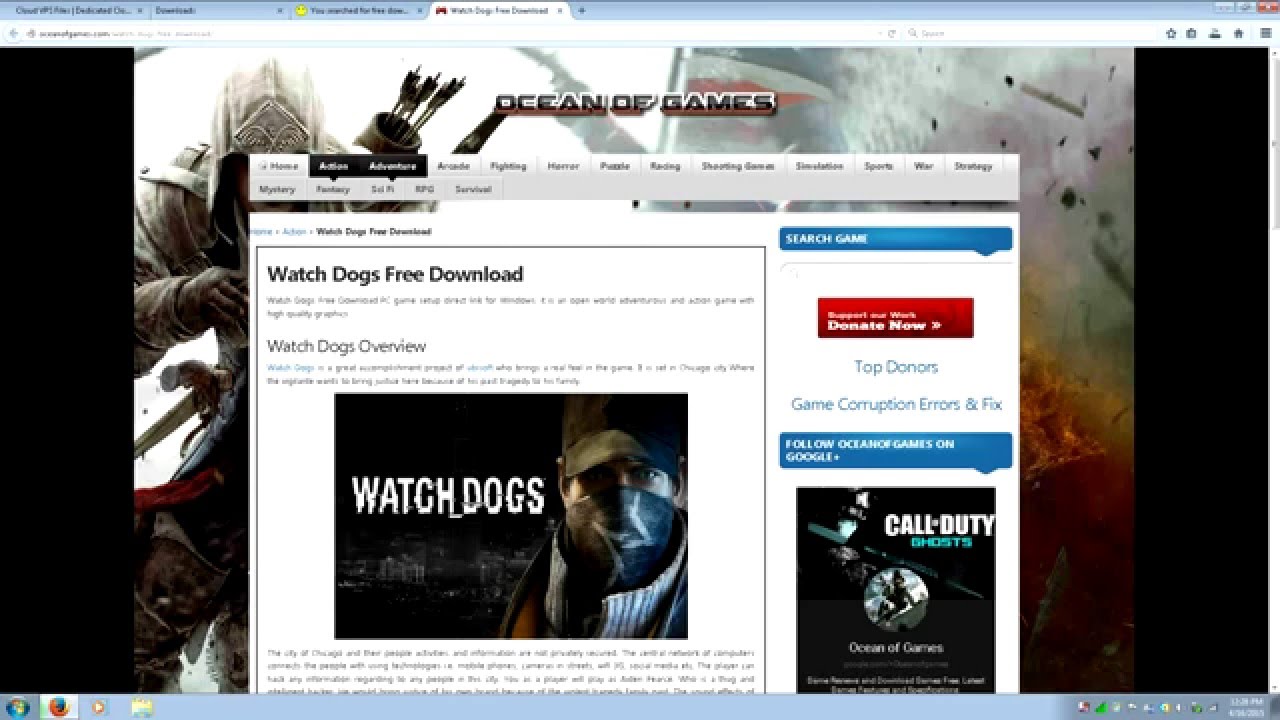The width and height of the screenshot is (1280, 720).
Task: Browse the Survival category
Action: click(473, 189)
